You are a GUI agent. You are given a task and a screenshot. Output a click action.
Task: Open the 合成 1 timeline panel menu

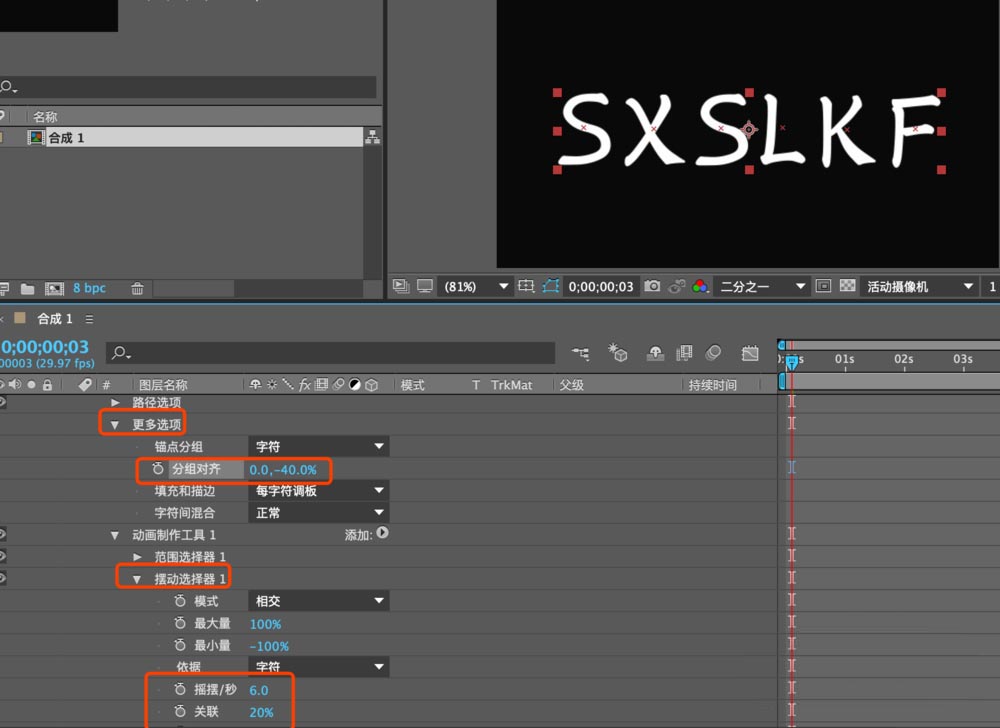coord(89,319)
